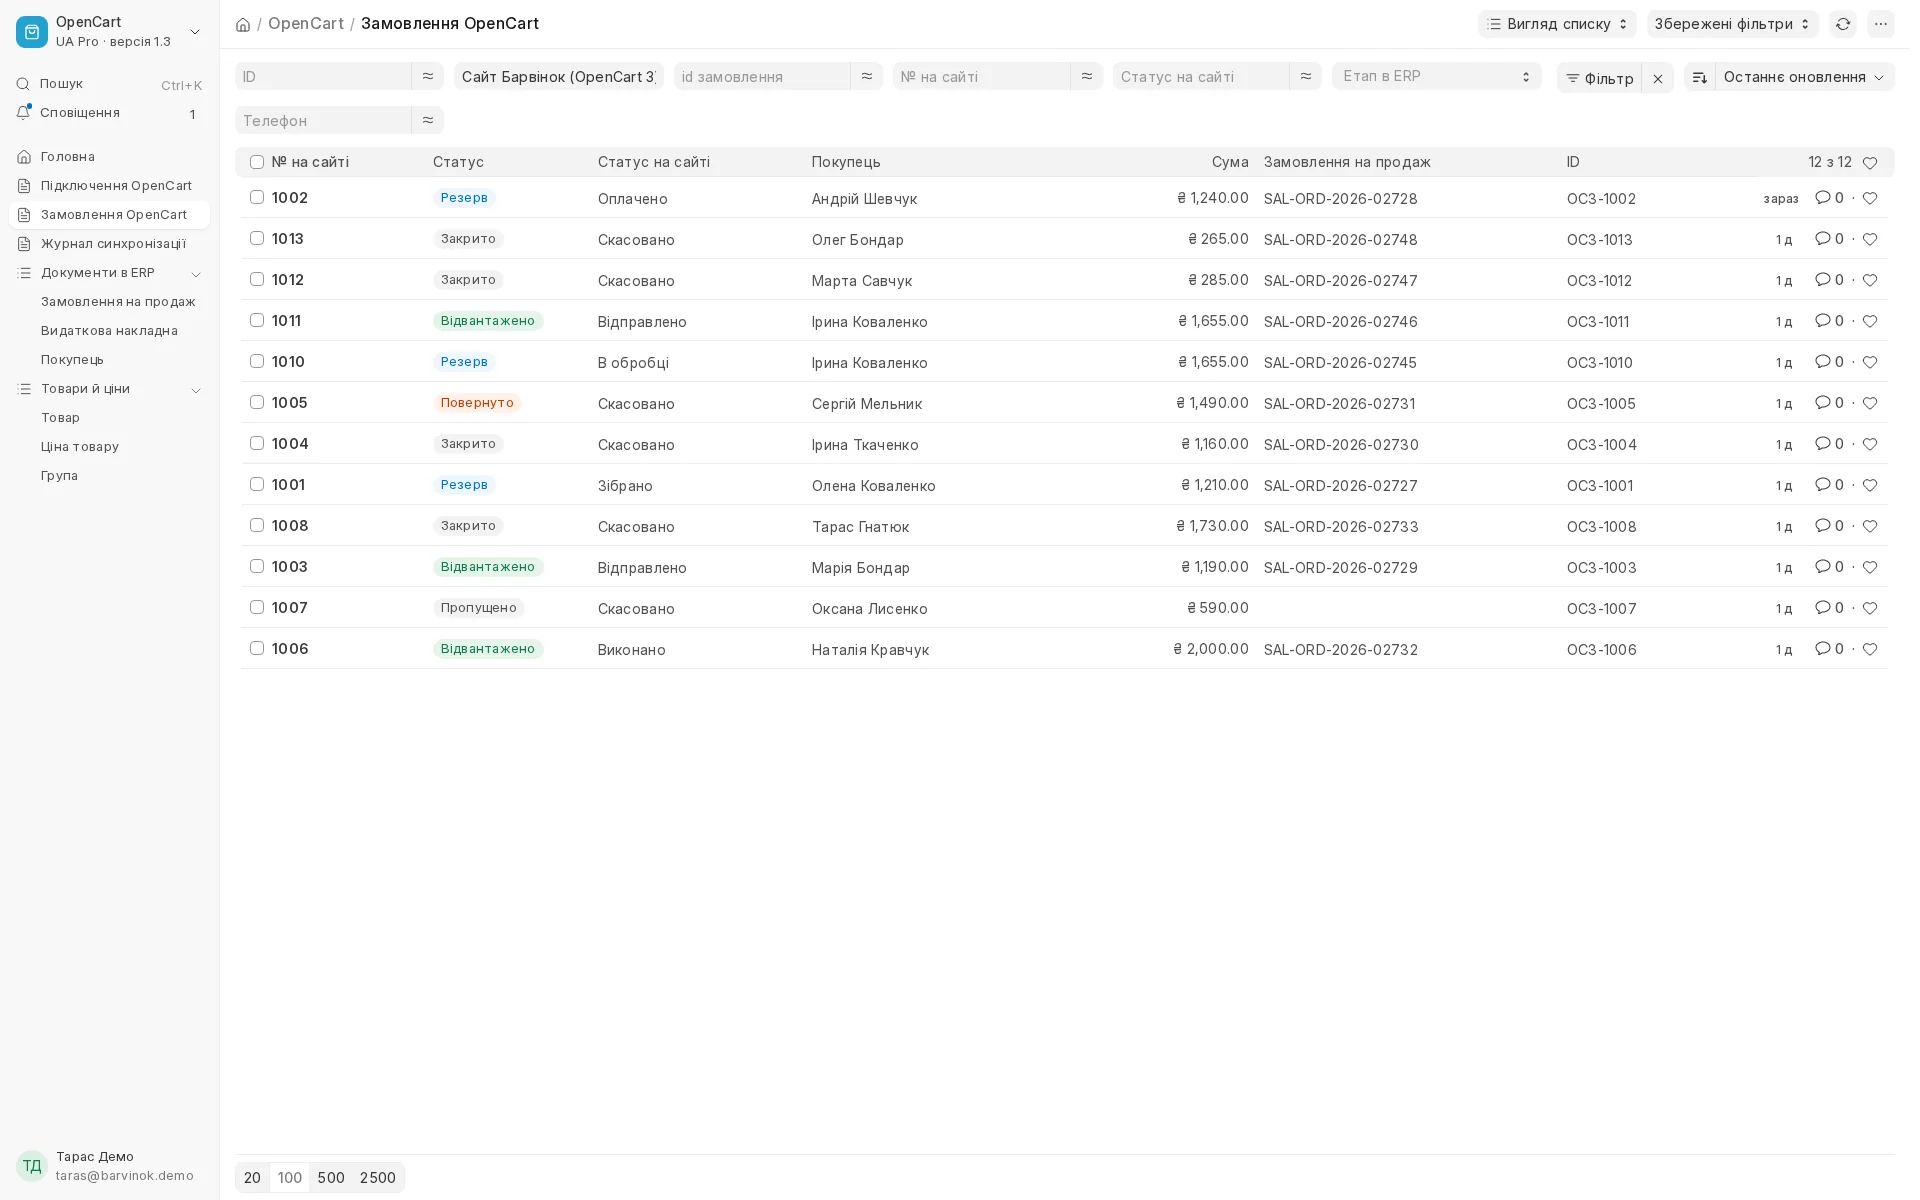Open order 1010 link
This screenshot has height=1200, width=1920.
[x=288, y=362]
